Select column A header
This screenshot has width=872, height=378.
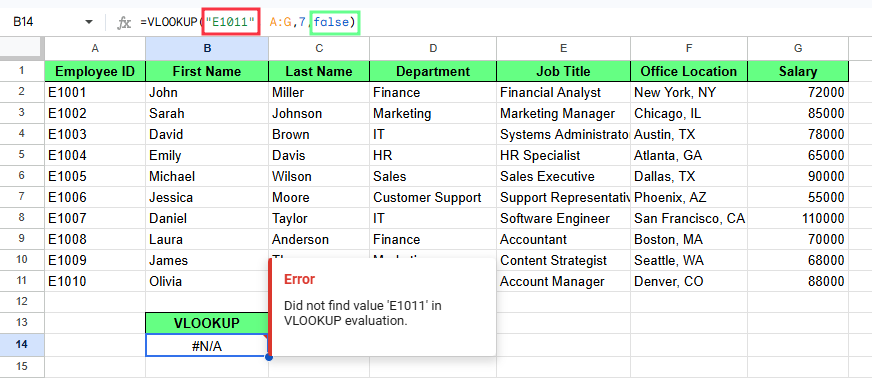tap(95, 48)
